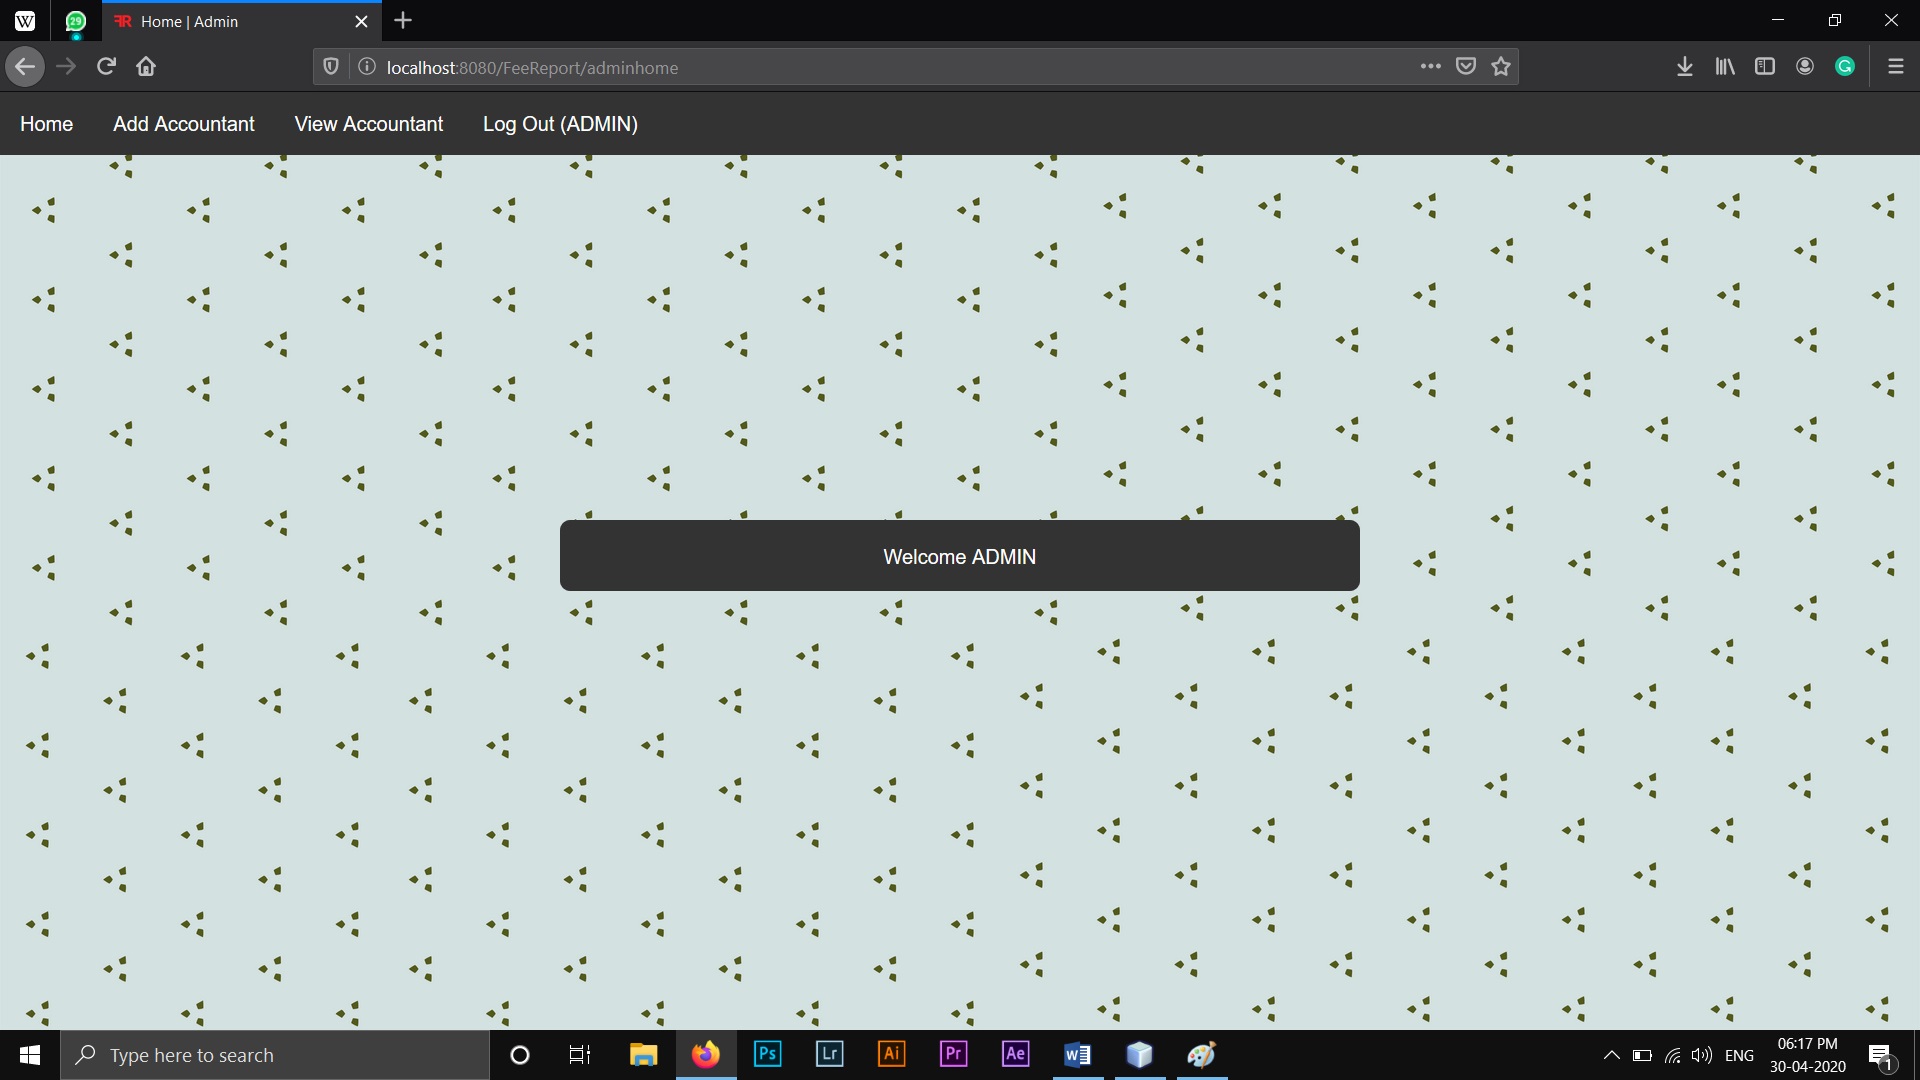The width and height of the screenshot is (1920, 1080).
Task: Click the Grammarly extension icon
Action: pyautogui.click(x=1845, y=67)
